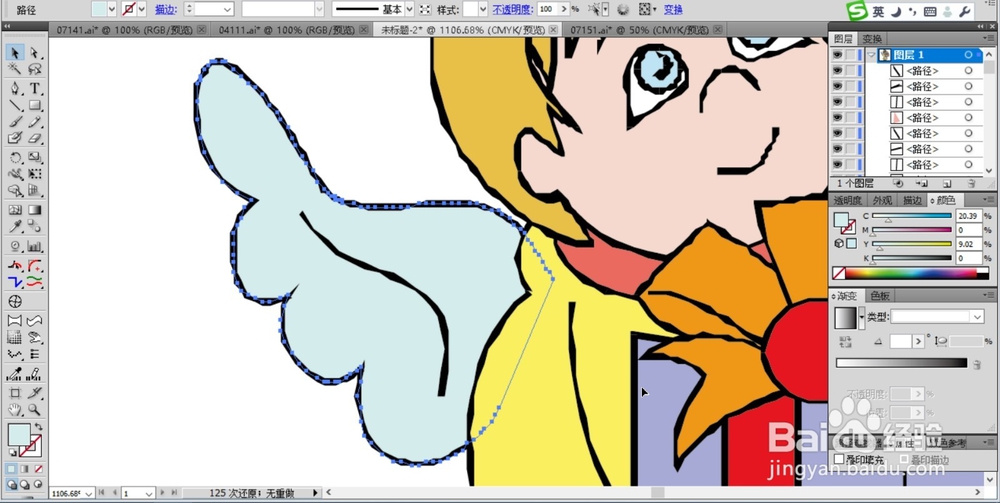This screenshot has width=1000, height=503.
Task: Click the C cyan slider track
Action: (x=912, y=216)
